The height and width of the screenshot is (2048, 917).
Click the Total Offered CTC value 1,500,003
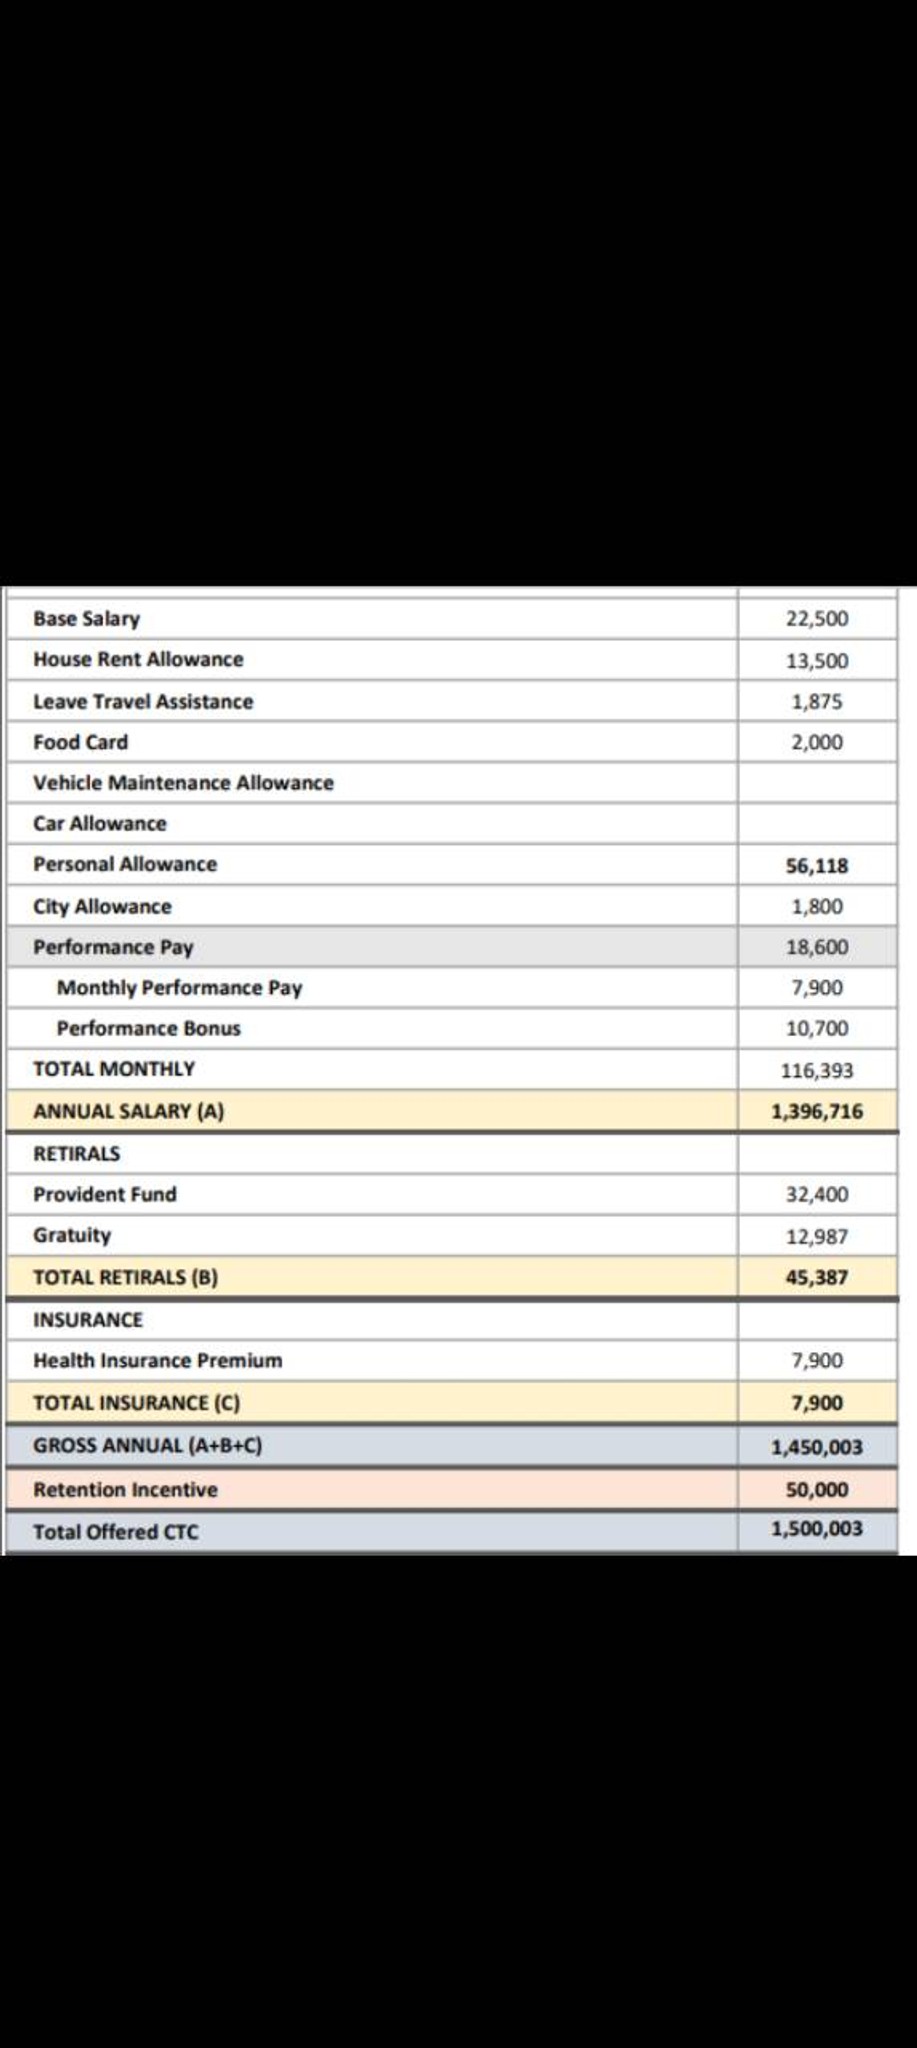point(817,1529)
